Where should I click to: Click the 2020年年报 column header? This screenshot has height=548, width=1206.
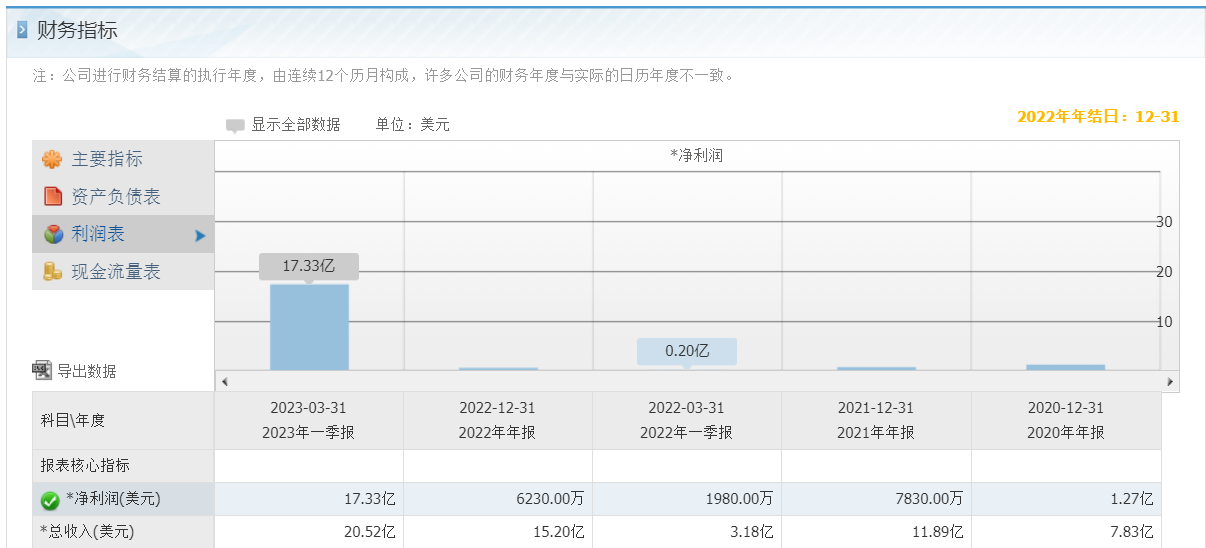(1066, 421)
